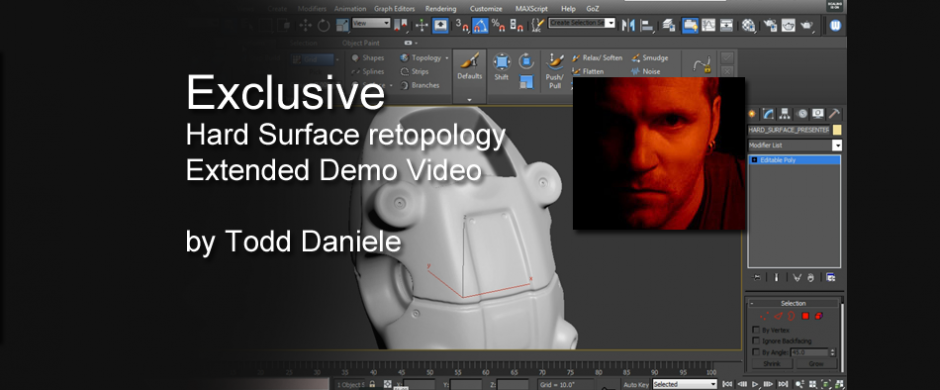940x390 pixels.
Task: Open the View reference coordinate dropdown
Action: (371, 23)
